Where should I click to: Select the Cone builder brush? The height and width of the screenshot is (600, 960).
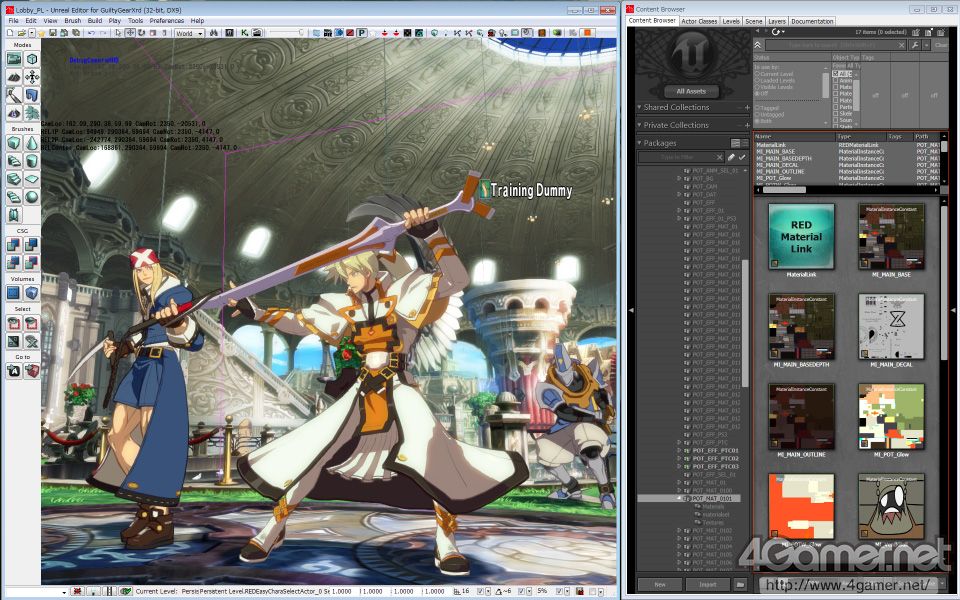click(30, 143)
